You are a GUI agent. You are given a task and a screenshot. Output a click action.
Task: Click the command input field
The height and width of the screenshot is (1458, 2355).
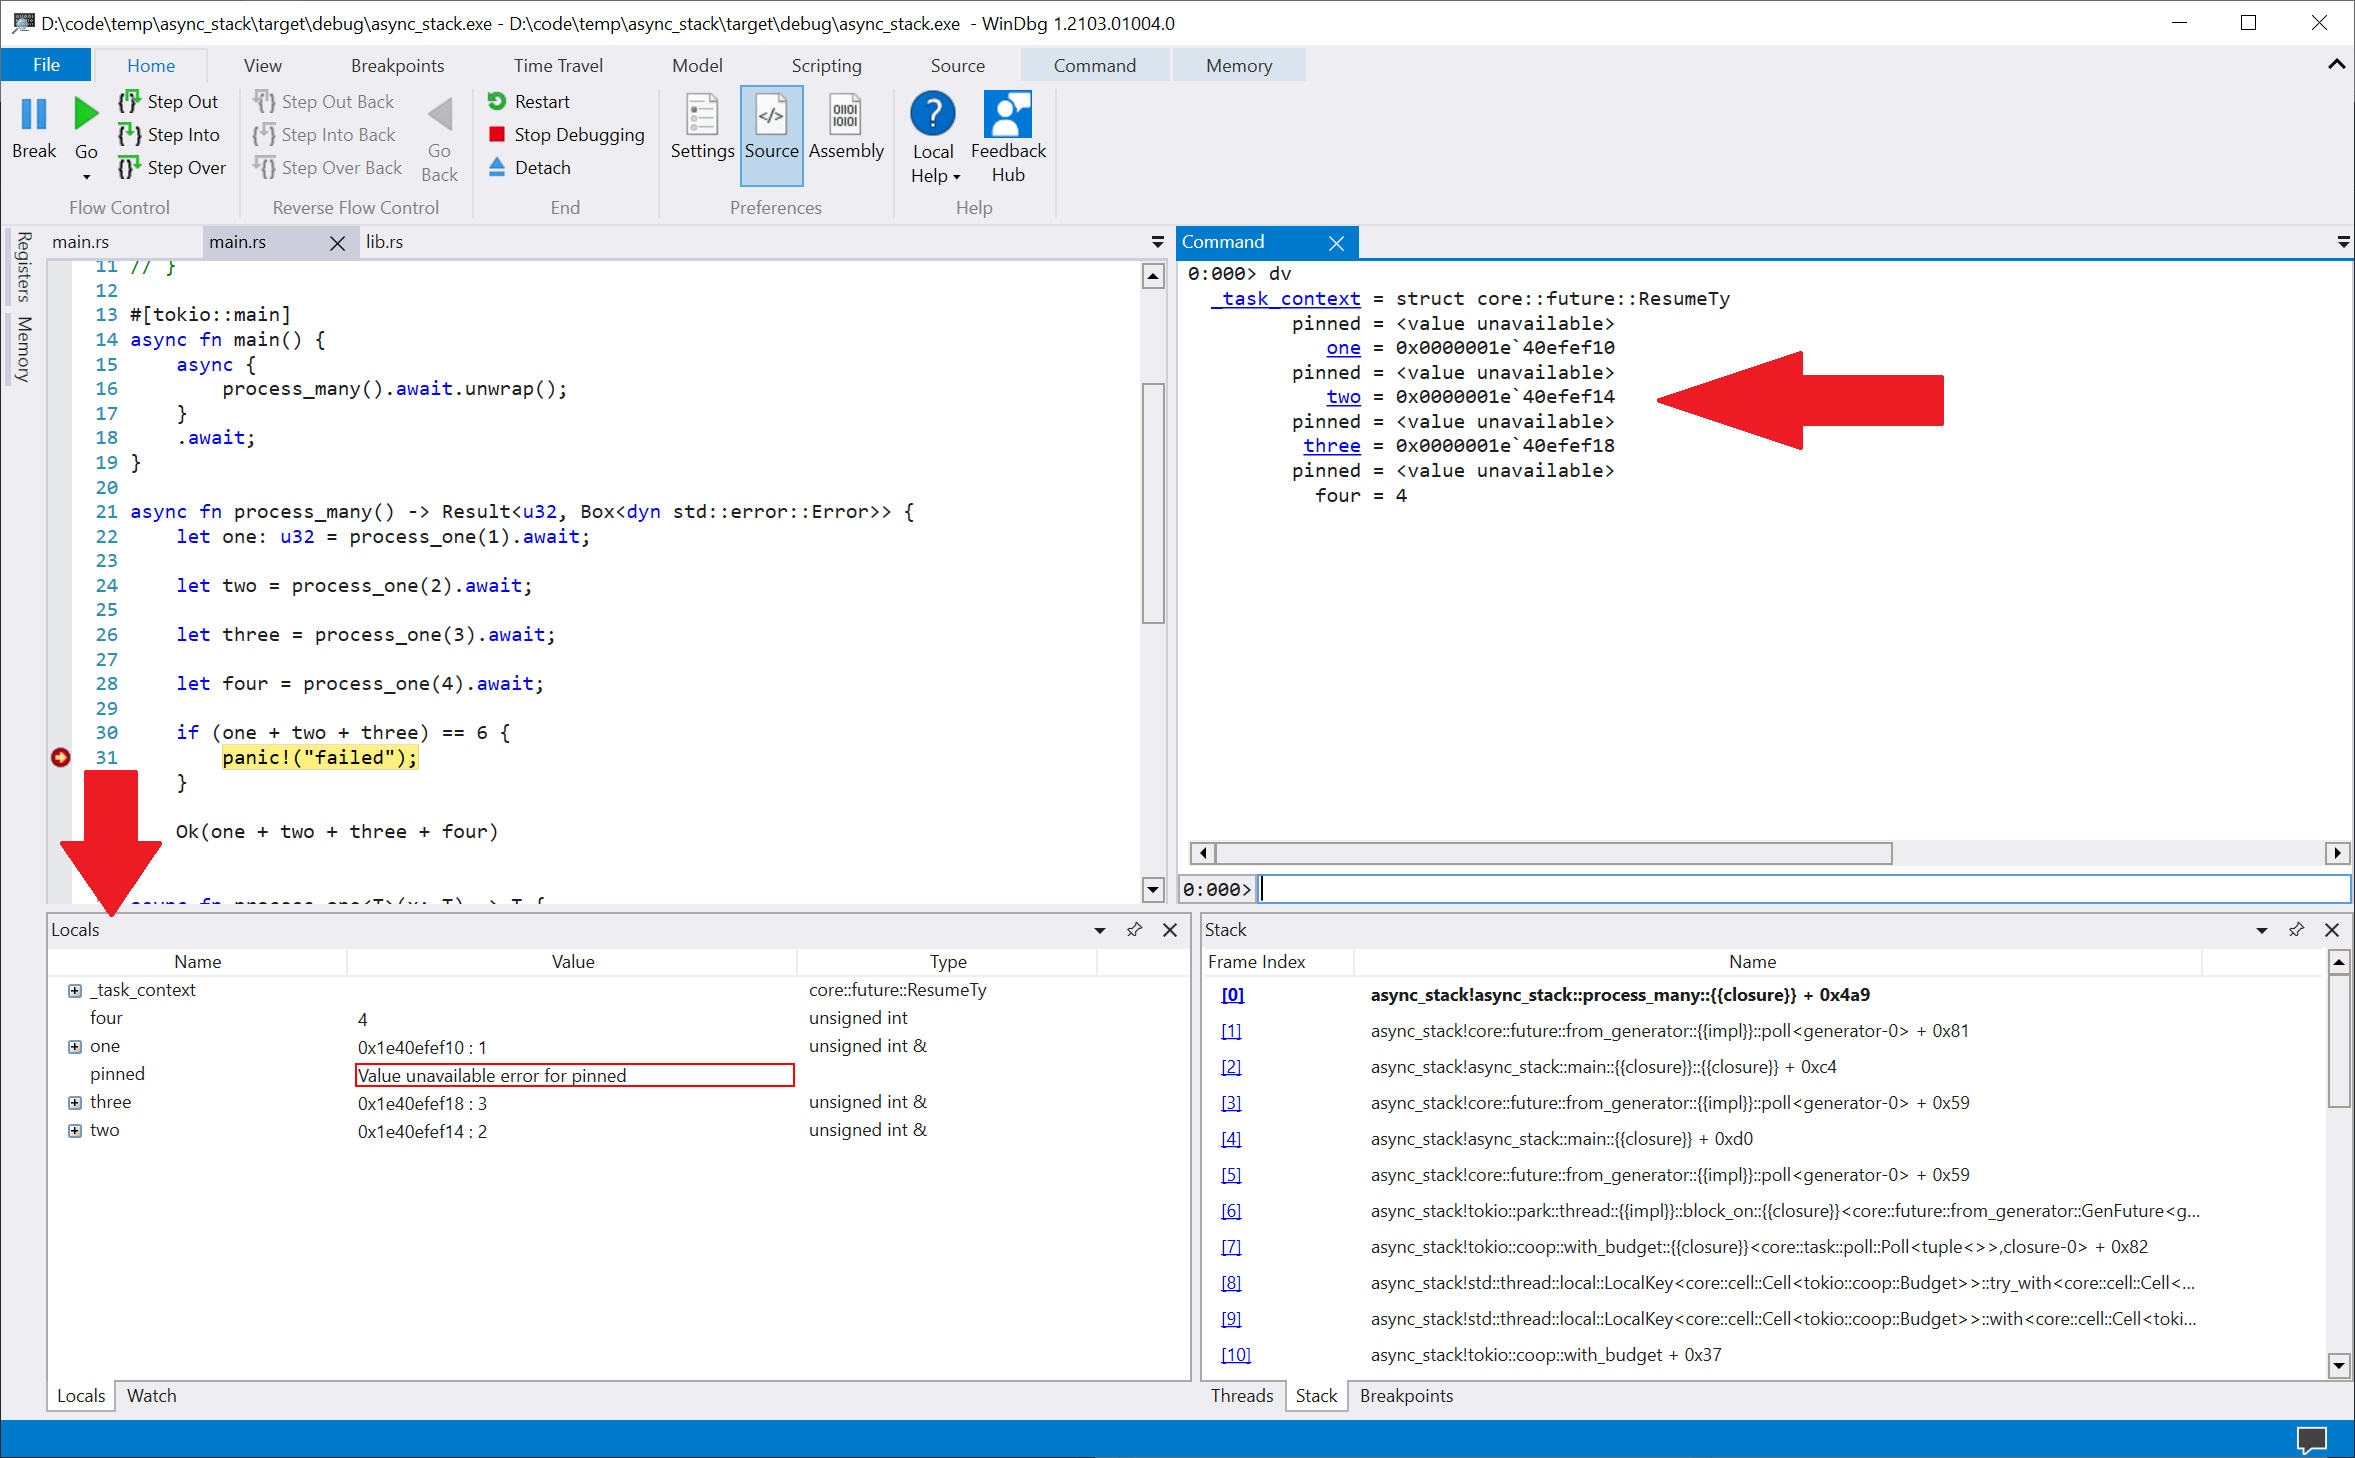coord(1805,889)
